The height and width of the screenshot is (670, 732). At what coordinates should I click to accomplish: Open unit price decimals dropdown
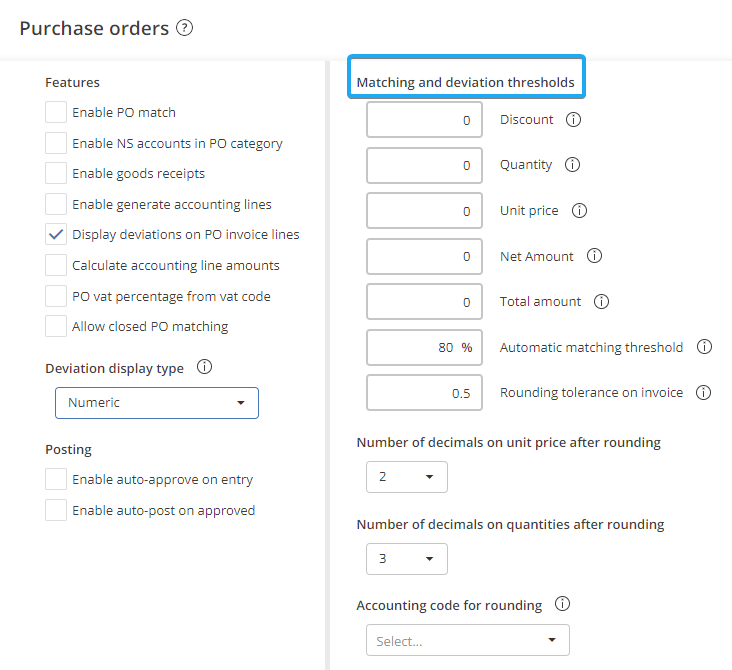click(x=406, y=477)
